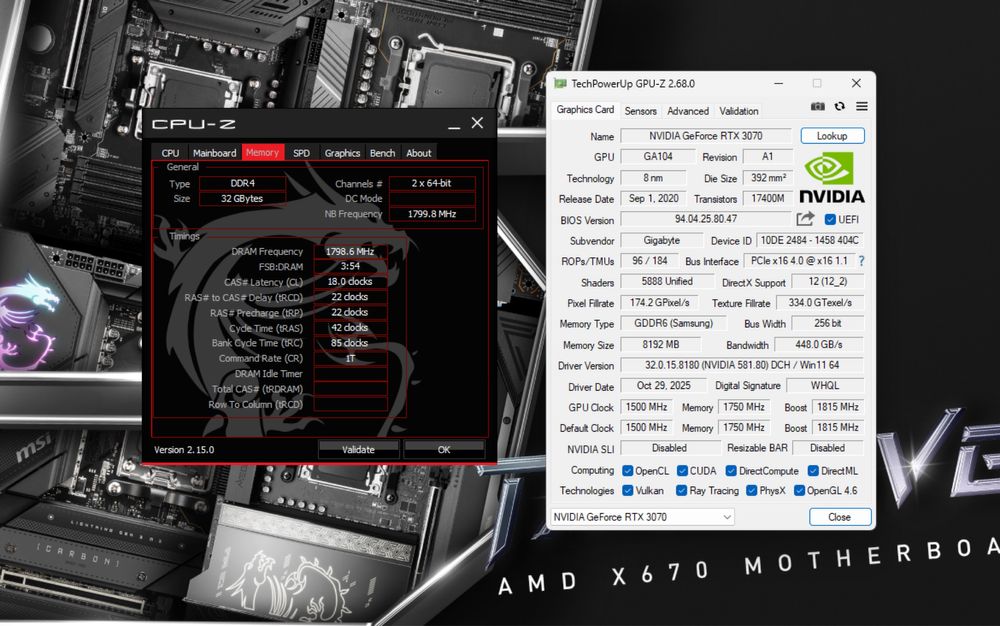Click the Release Date value Sep 1, 2020

pos(654,198)
